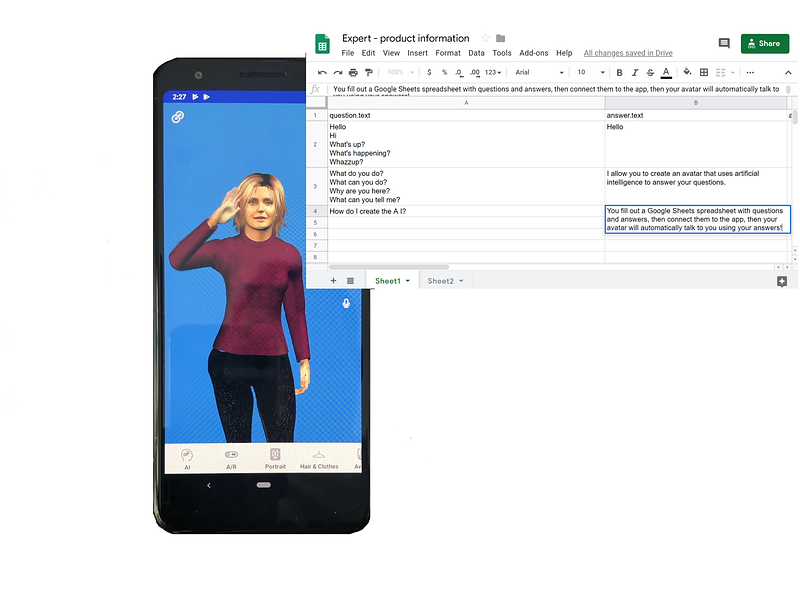Tap the microphone icon on the phone
This screenshot has height=600, width=800.
click(346, 304)
